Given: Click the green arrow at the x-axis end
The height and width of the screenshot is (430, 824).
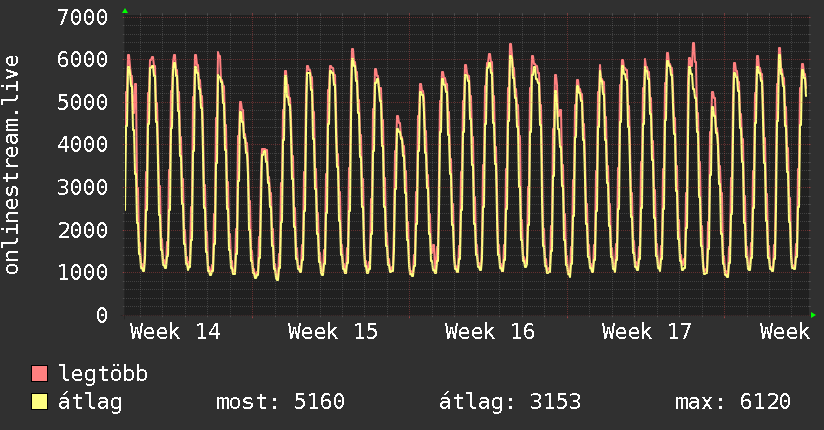Looking at the screenshot, I should click(x=814, y=315).
